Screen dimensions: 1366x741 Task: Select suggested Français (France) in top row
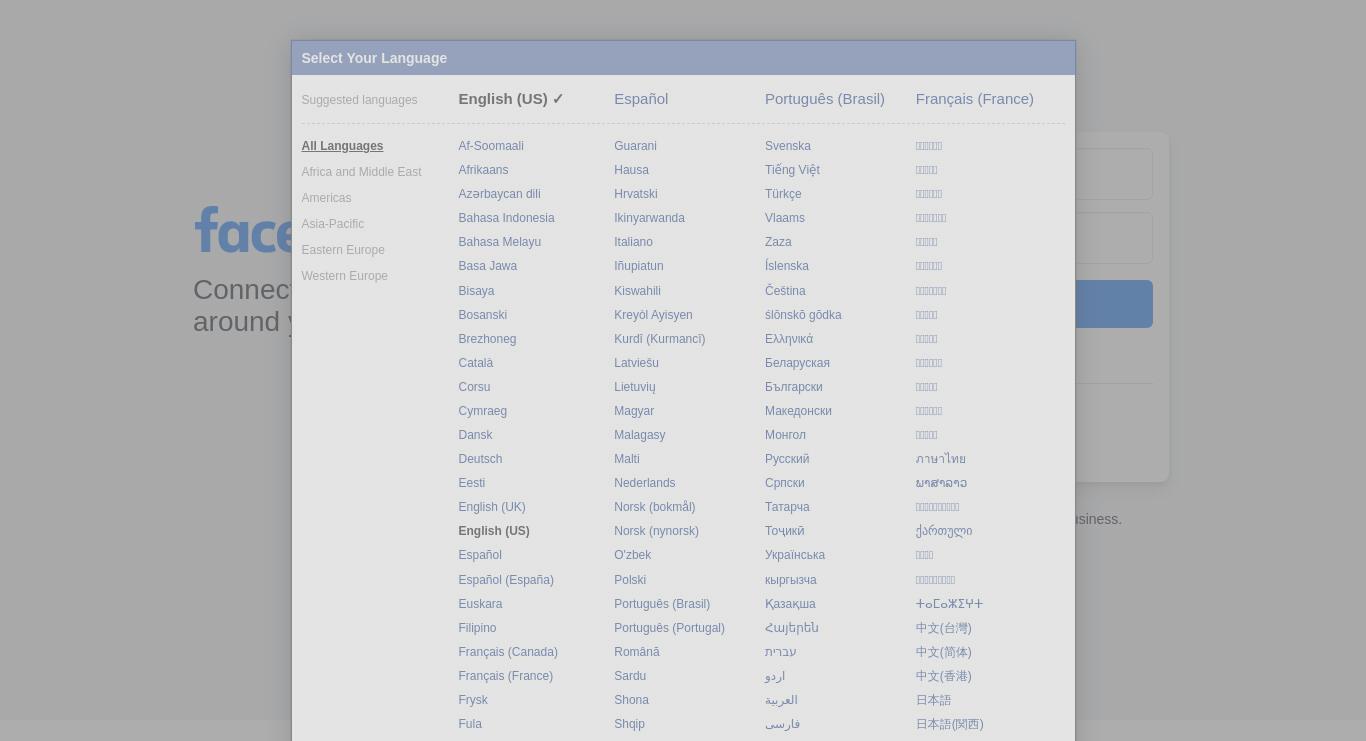[975, 99]
